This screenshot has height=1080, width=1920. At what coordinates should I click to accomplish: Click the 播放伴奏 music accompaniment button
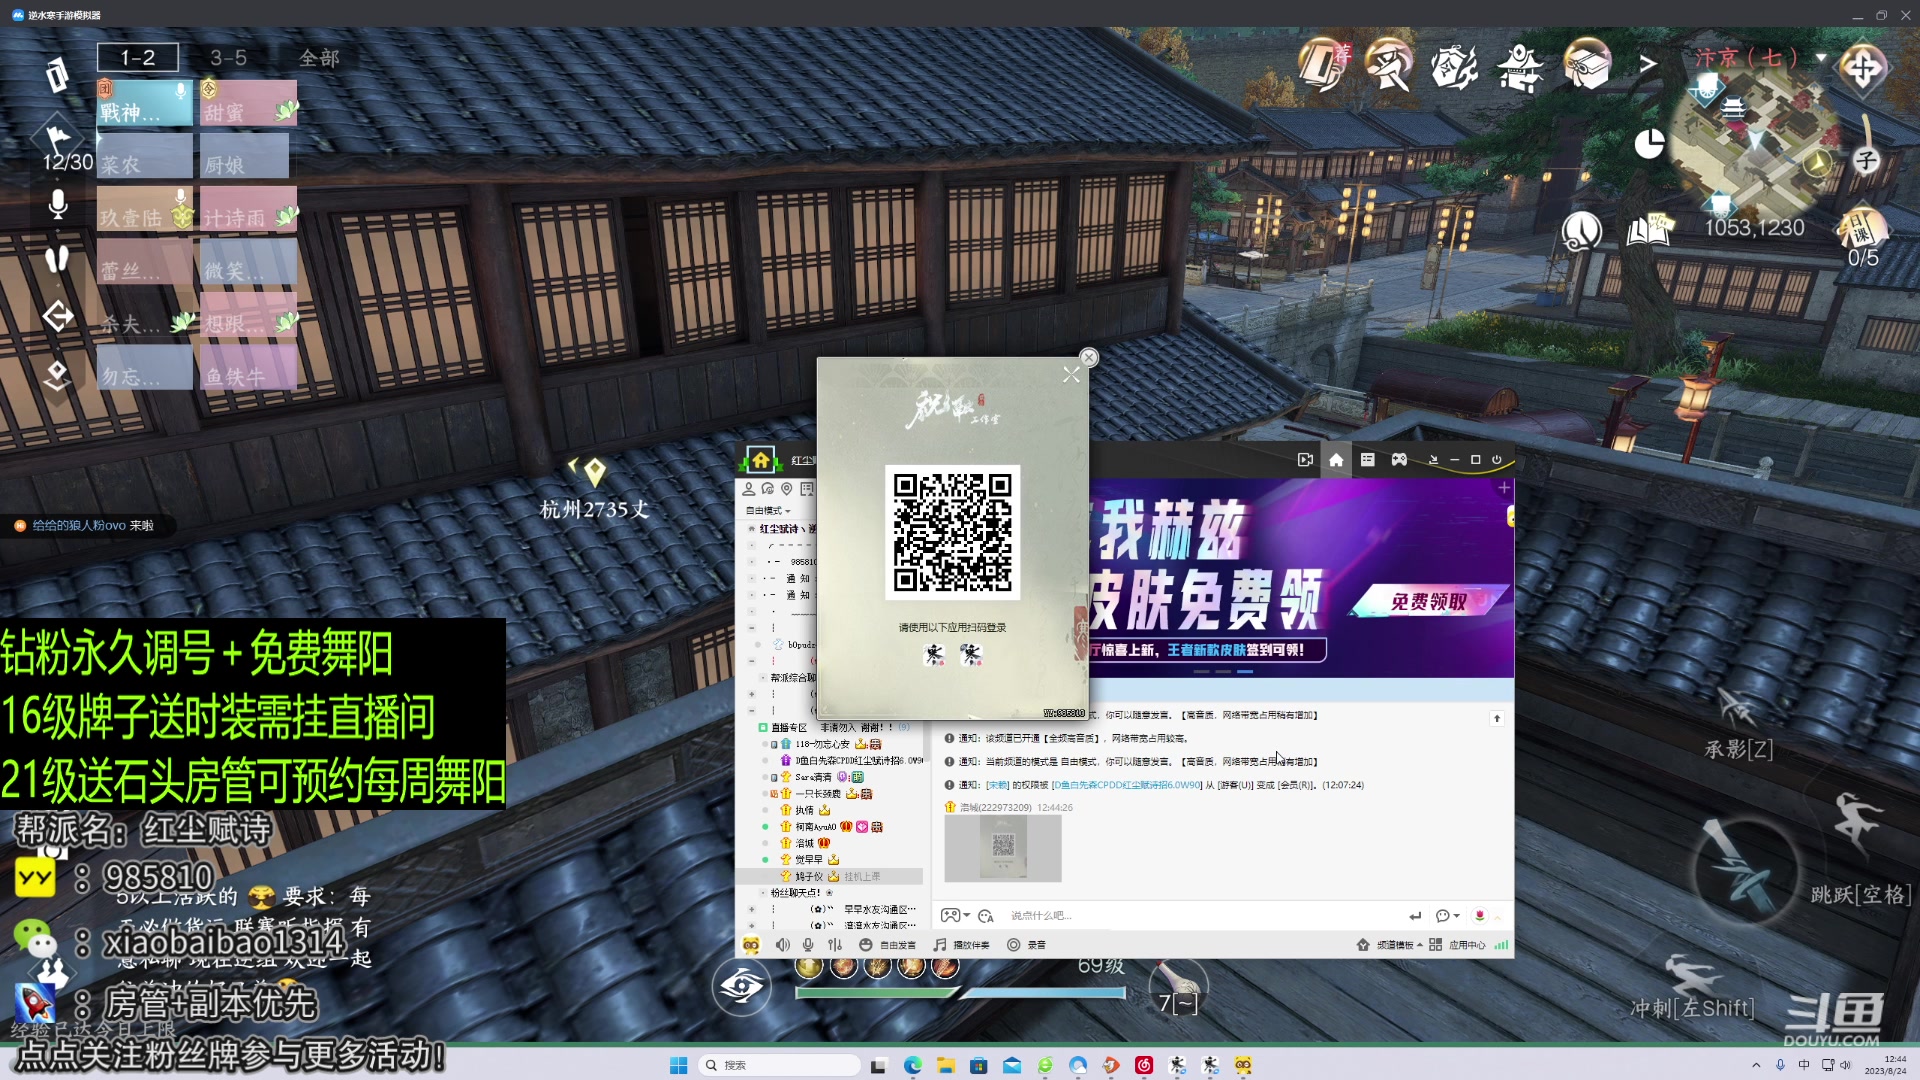coord(961,945)
